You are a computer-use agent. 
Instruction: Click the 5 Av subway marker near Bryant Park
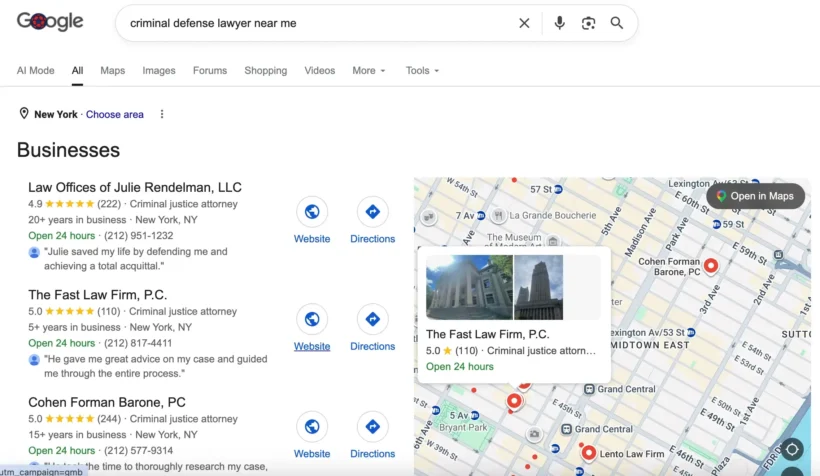tap(475, 415)
